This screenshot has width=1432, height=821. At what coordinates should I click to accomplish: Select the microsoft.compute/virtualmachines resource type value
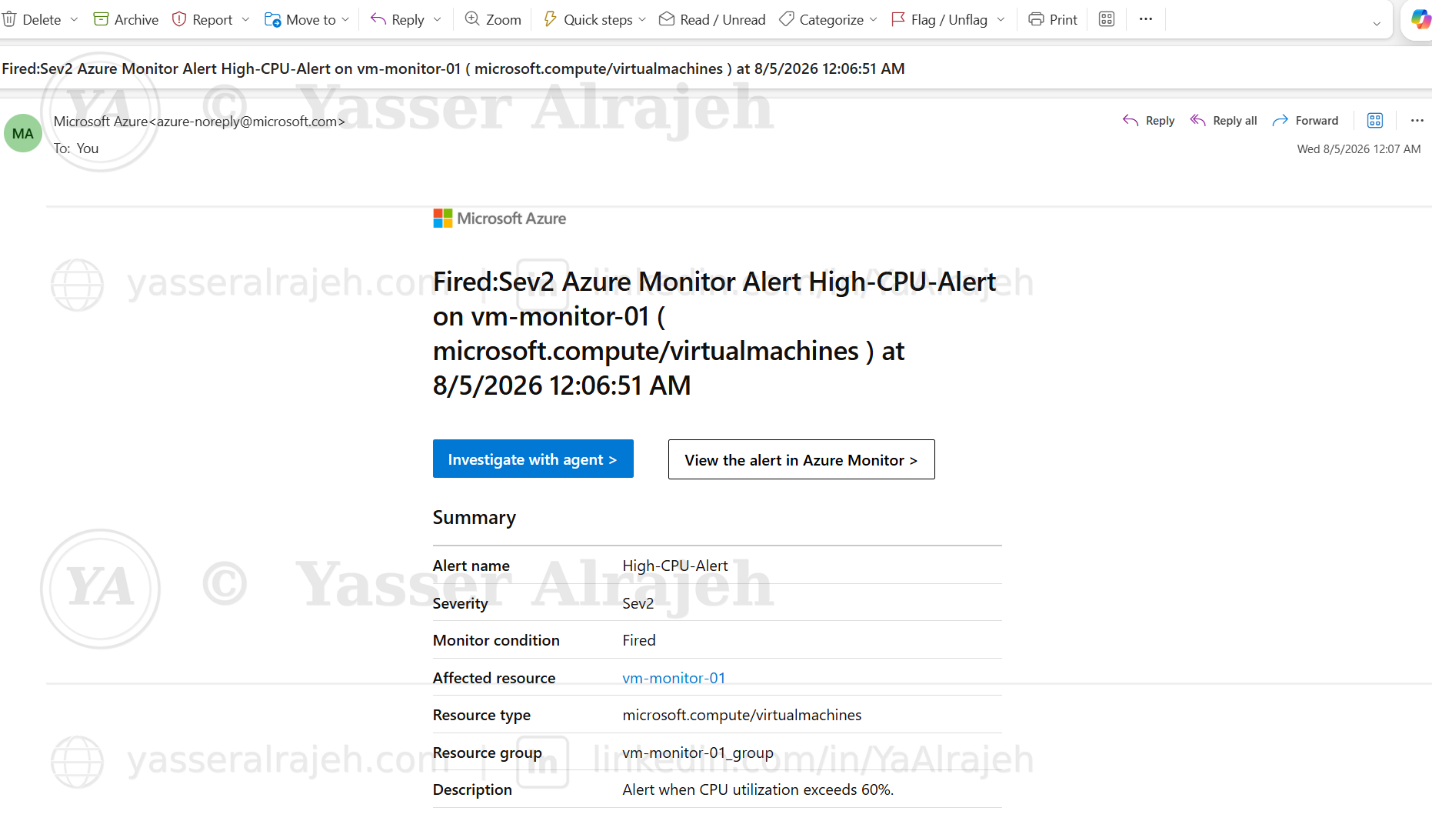click(742, 715)
